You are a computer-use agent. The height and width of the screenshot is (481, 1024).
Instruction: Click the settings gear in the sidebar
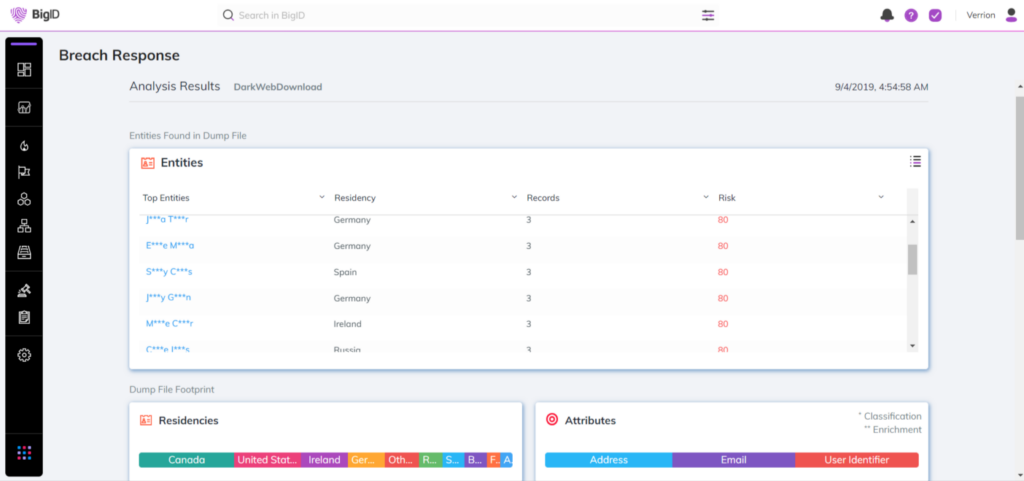click(x=24, y=355)
